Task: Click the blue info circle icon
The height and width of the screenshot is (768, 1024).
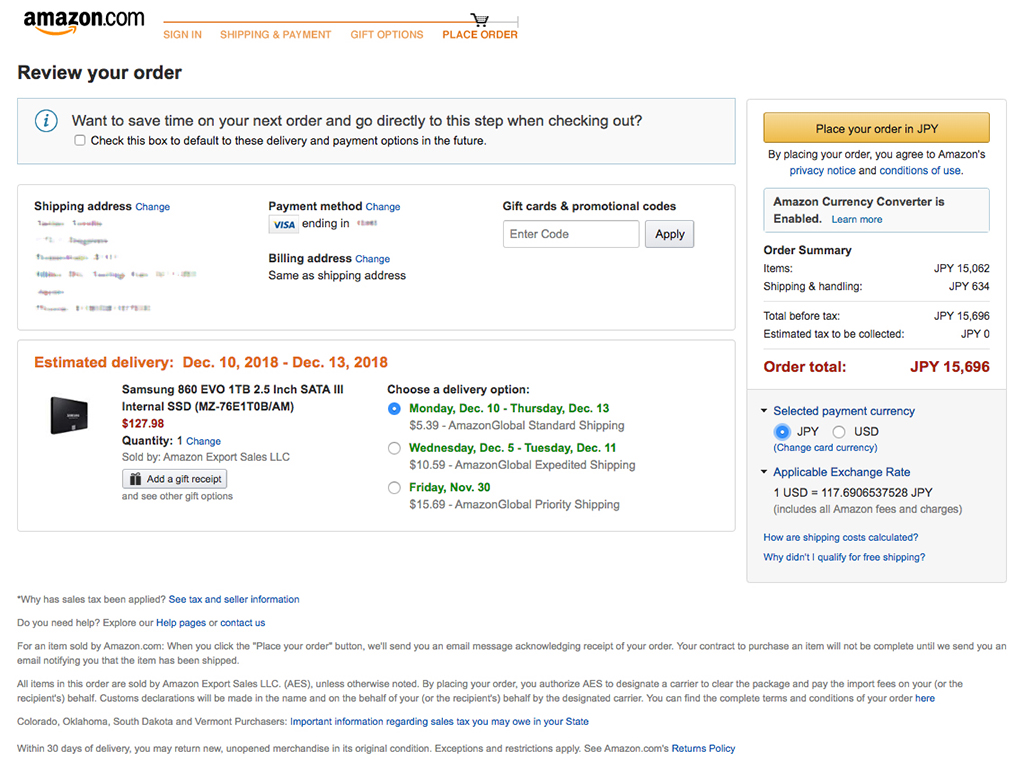Action: pos(46,121)
